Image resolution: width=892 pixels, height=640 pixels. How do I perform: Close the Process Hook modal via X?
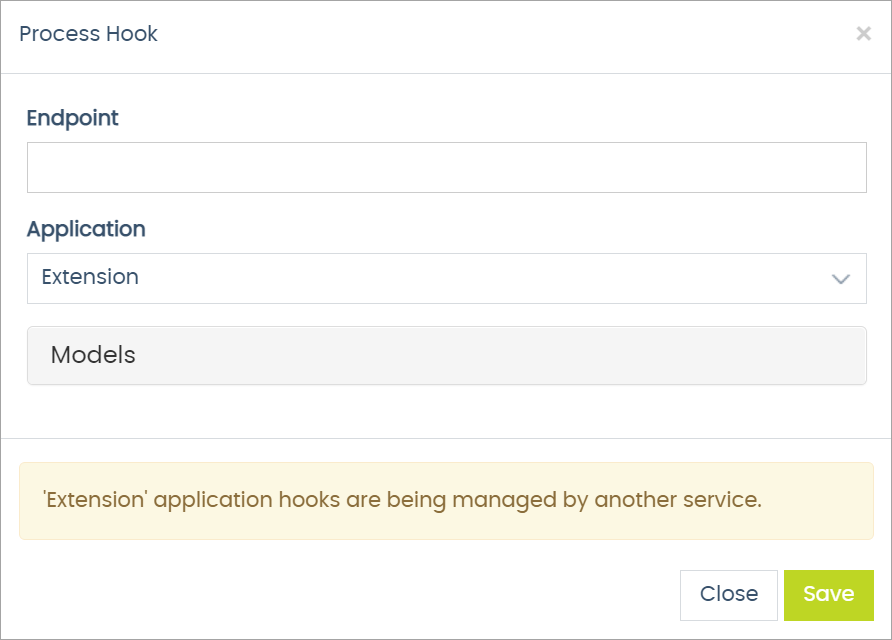863,34
